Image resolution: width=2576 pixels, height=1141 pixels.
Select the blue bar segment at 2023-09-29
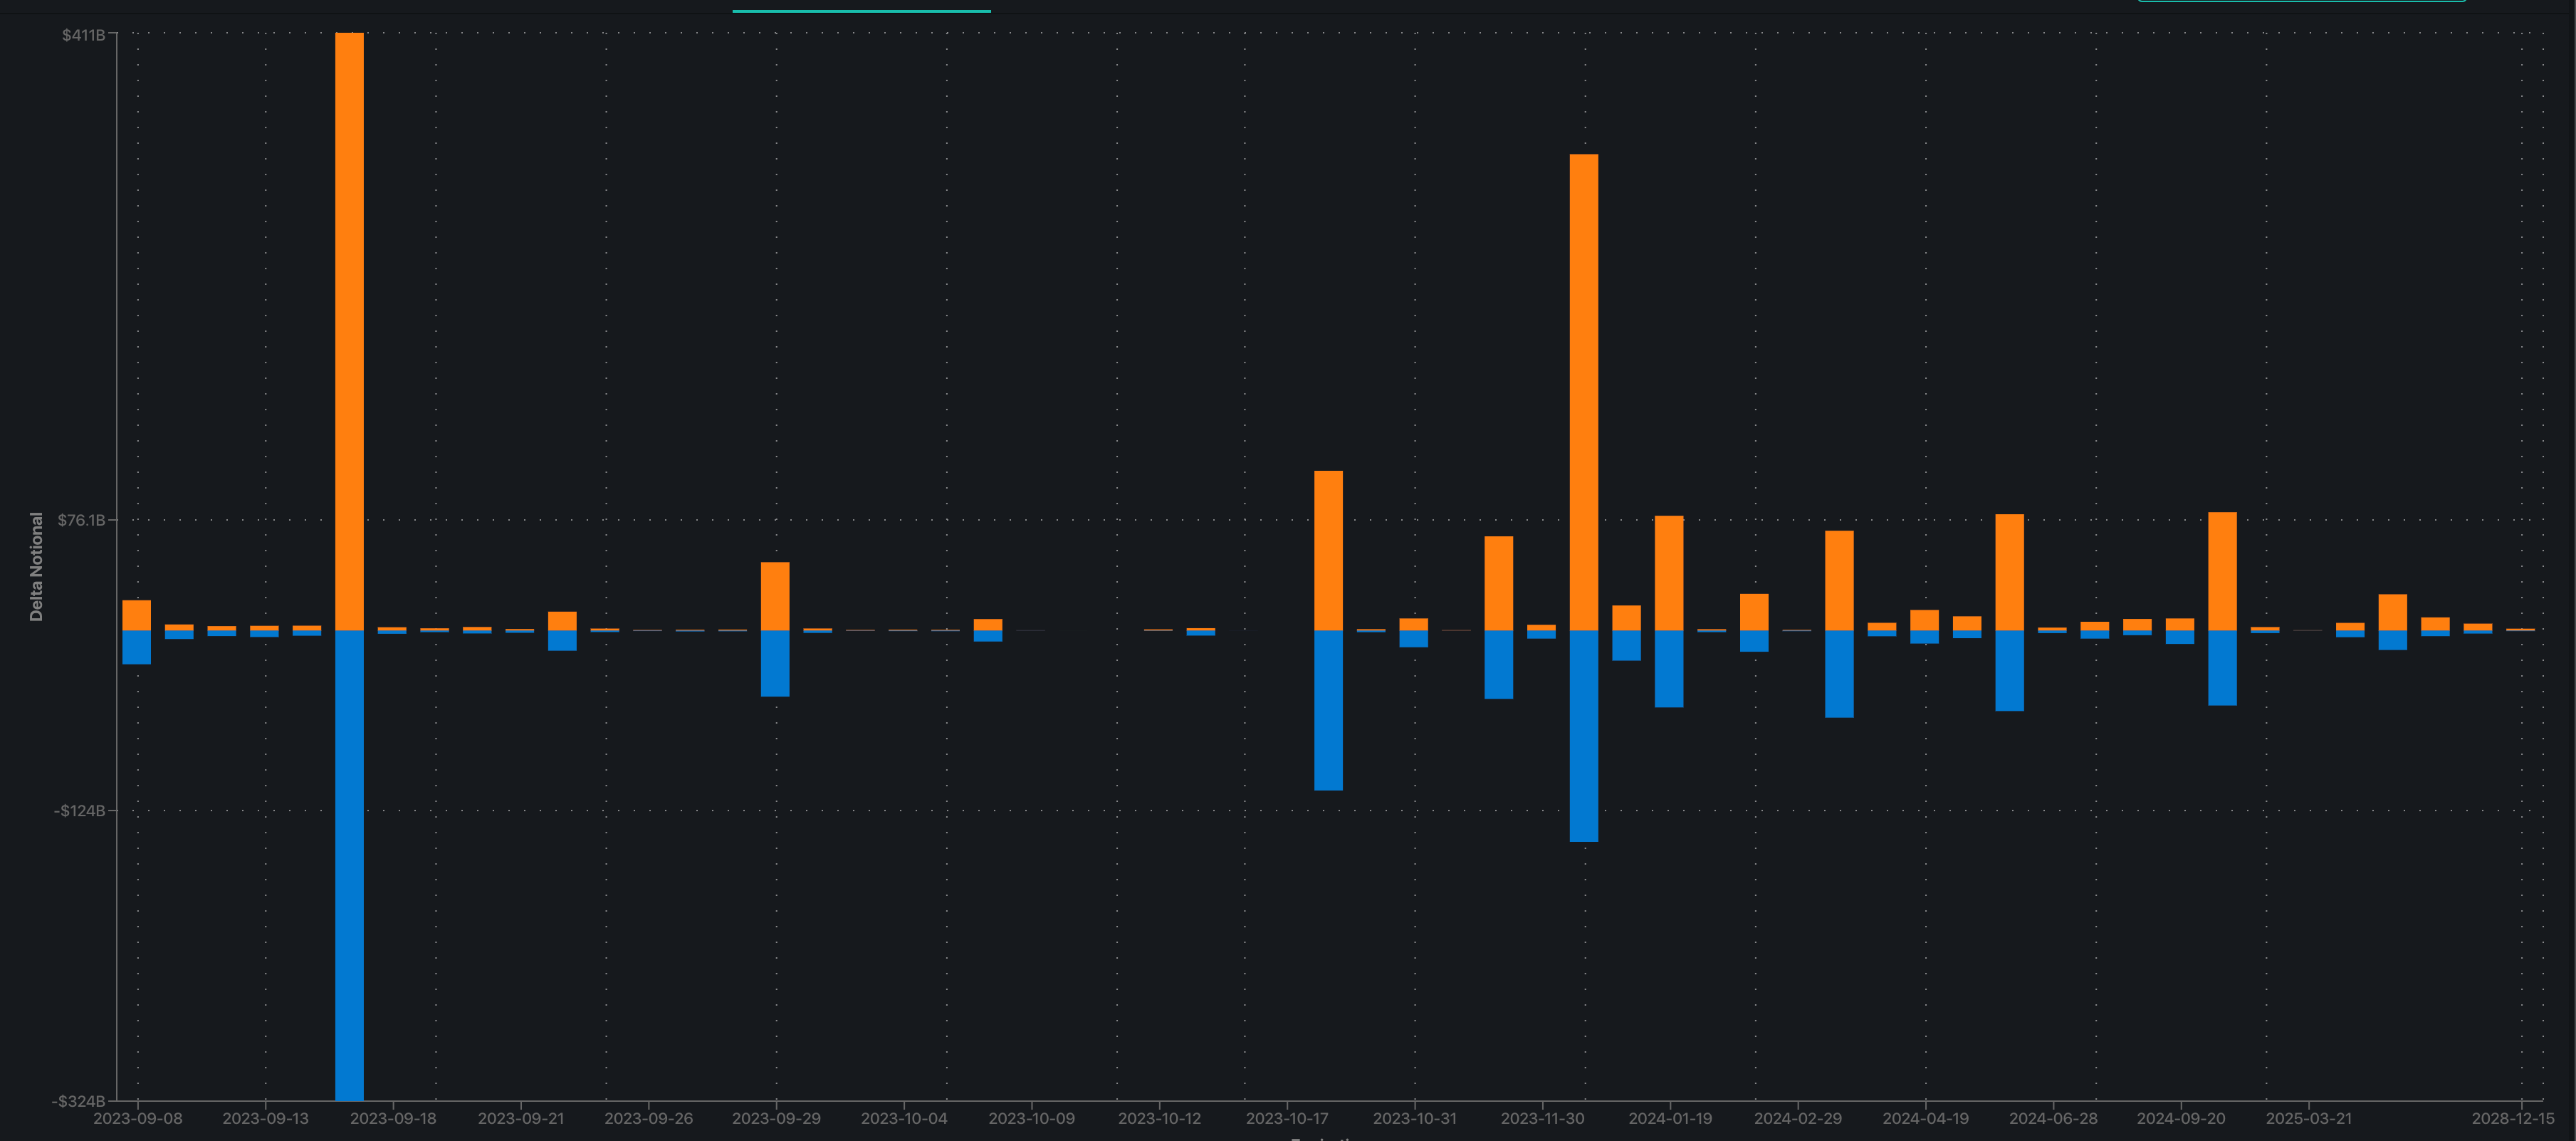[x=775, y=663]
